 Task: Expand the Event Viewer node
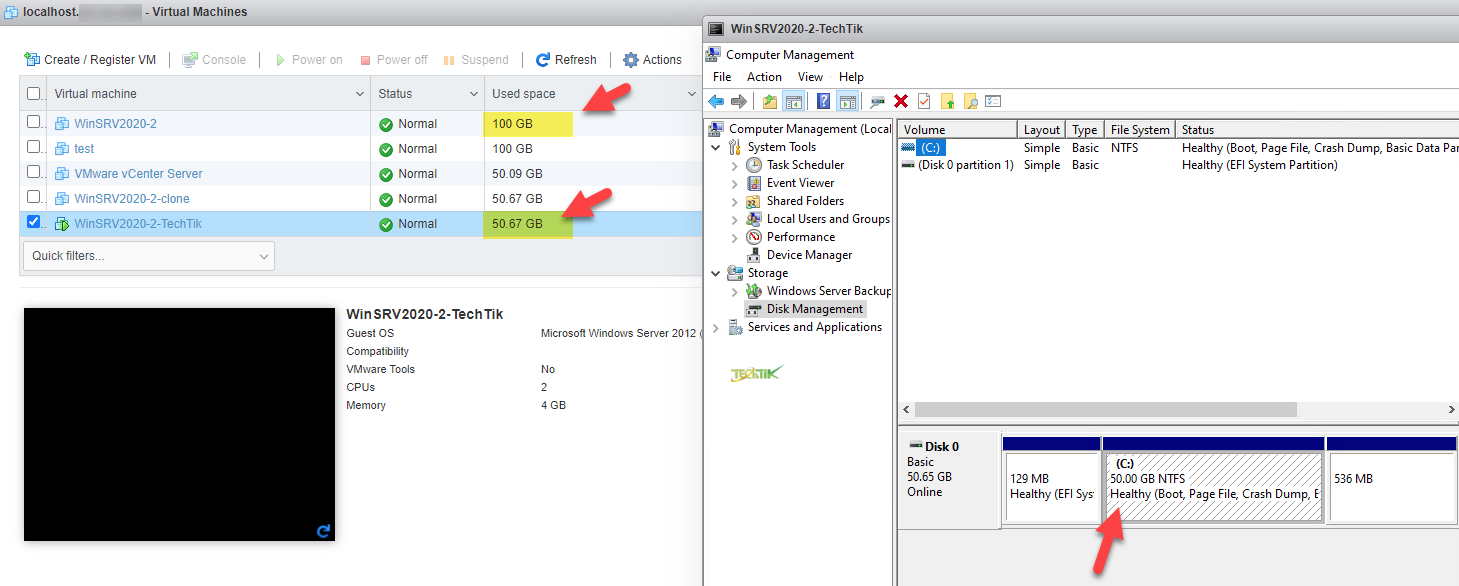(735, 183)
